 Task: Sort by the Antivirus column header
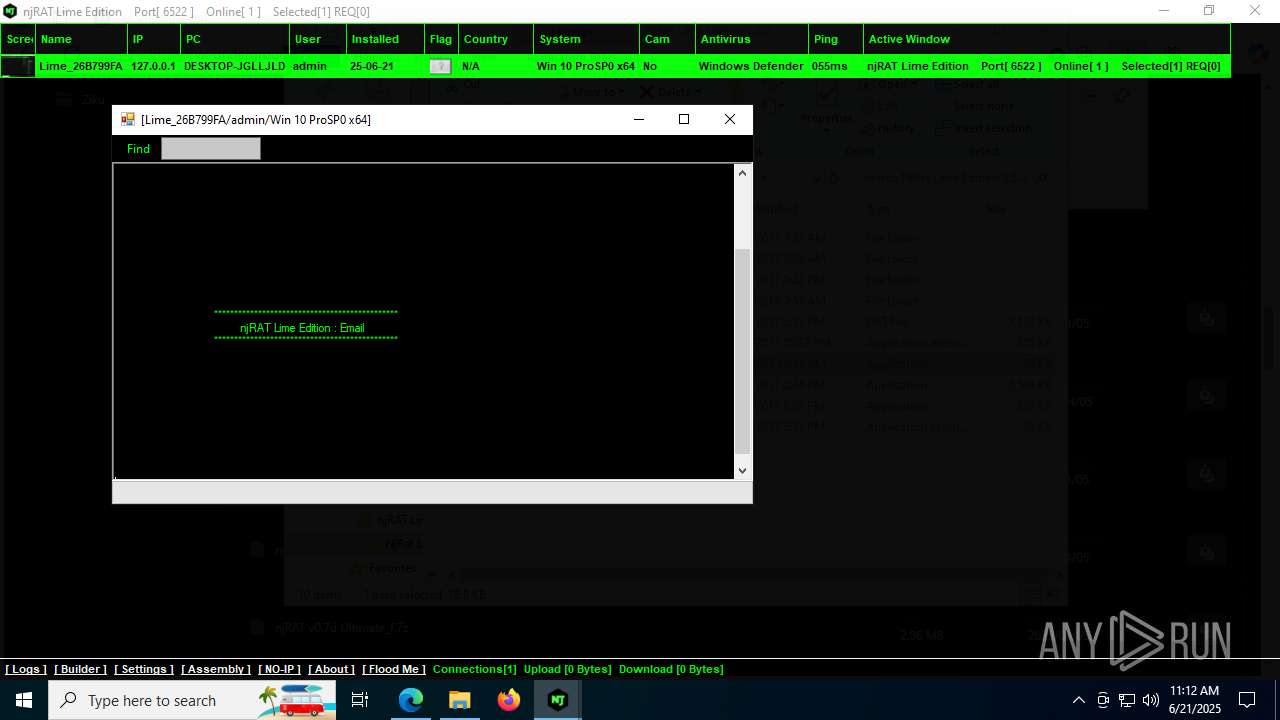752,39
